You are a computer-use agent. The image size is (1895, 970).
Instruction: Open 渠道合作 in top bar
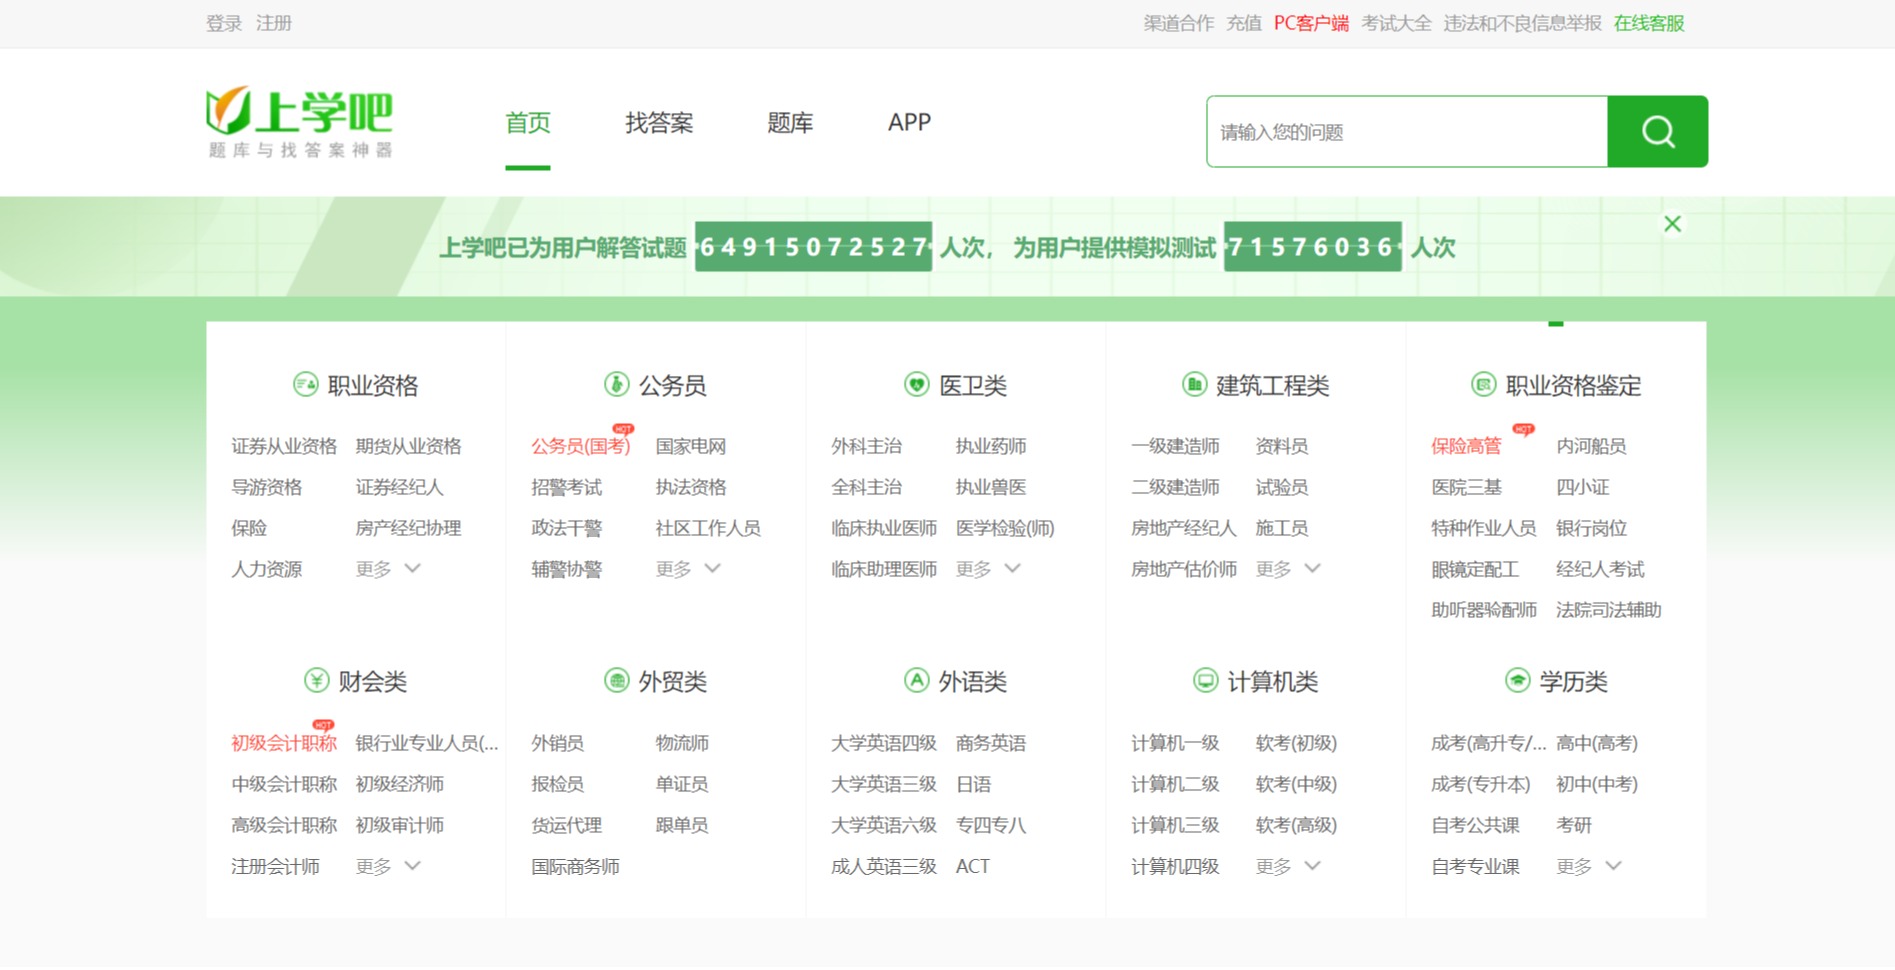[1179, 23]
